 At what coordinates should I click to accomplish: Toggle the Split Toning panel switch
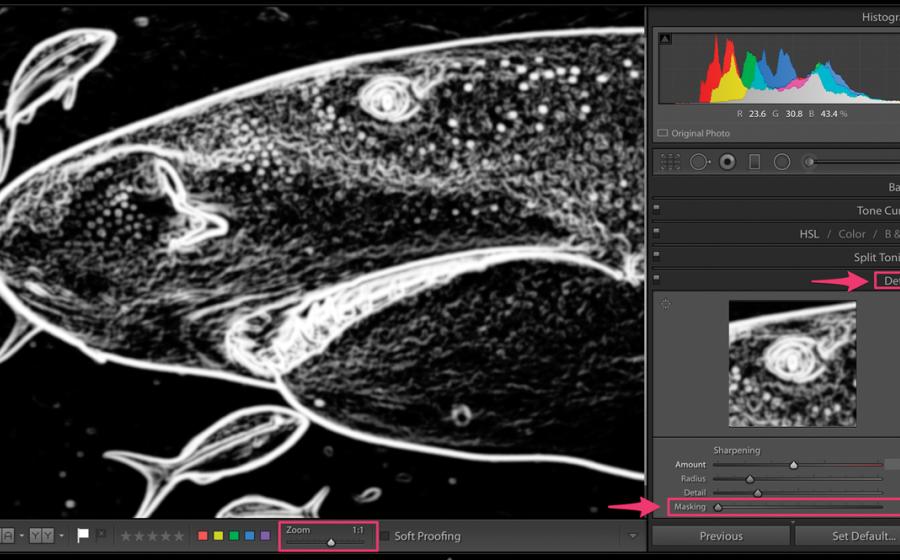coord(656,257)
